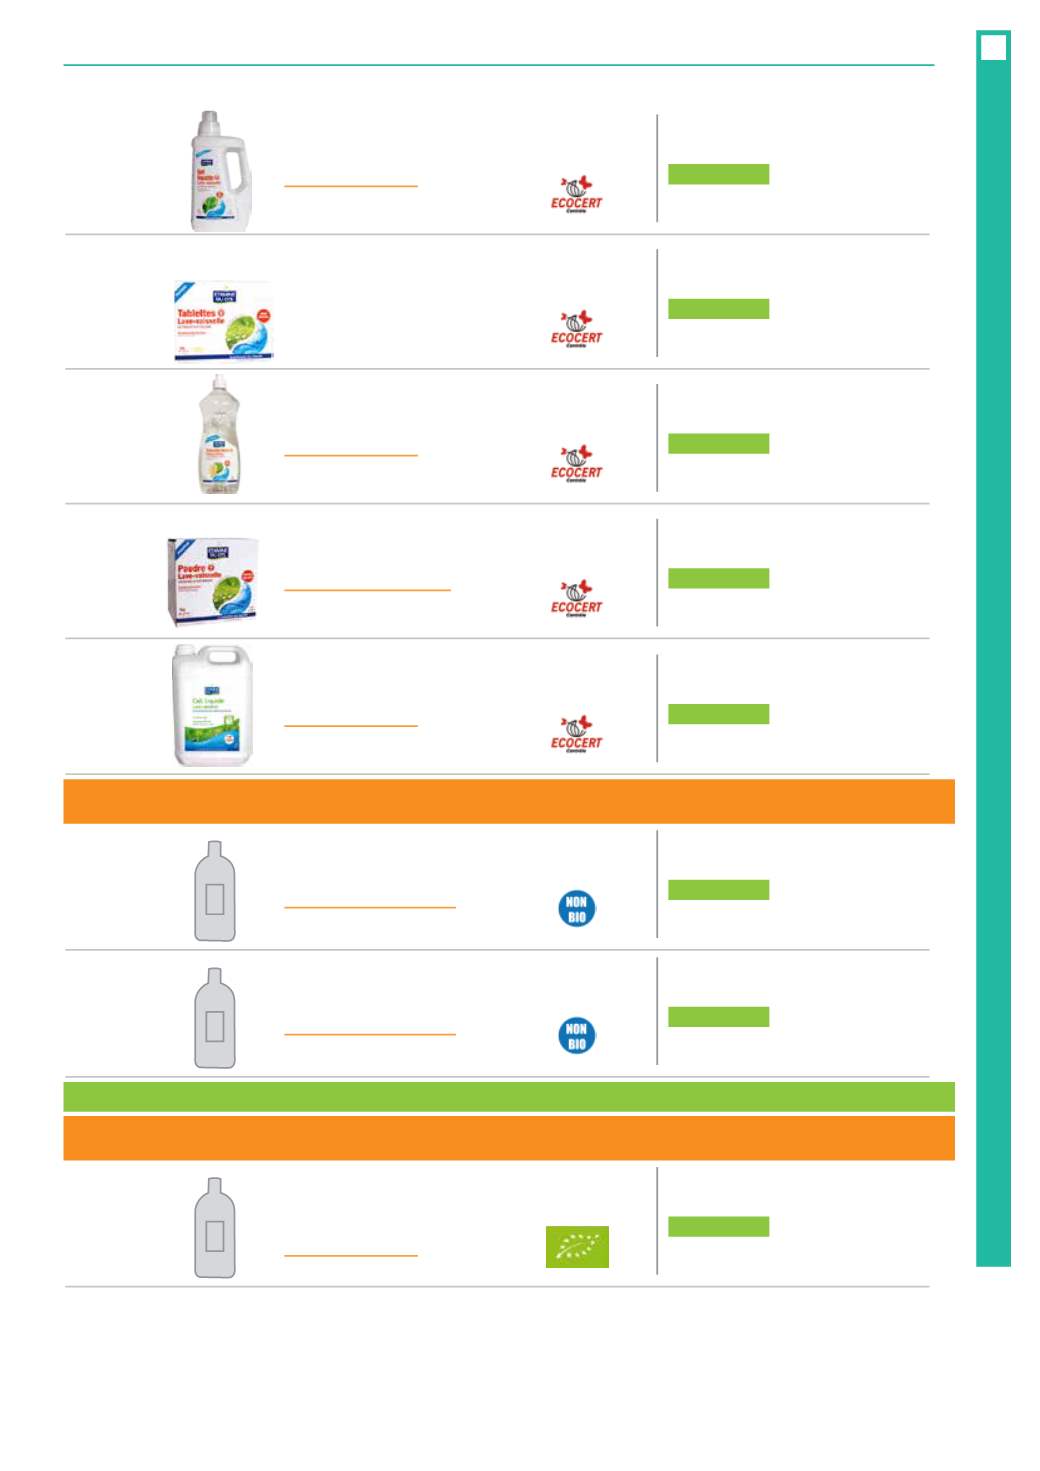This screenshot has height=1471, width=1040.
Task: Click the green price bar beside tablets box
Action: pos(719,309)
